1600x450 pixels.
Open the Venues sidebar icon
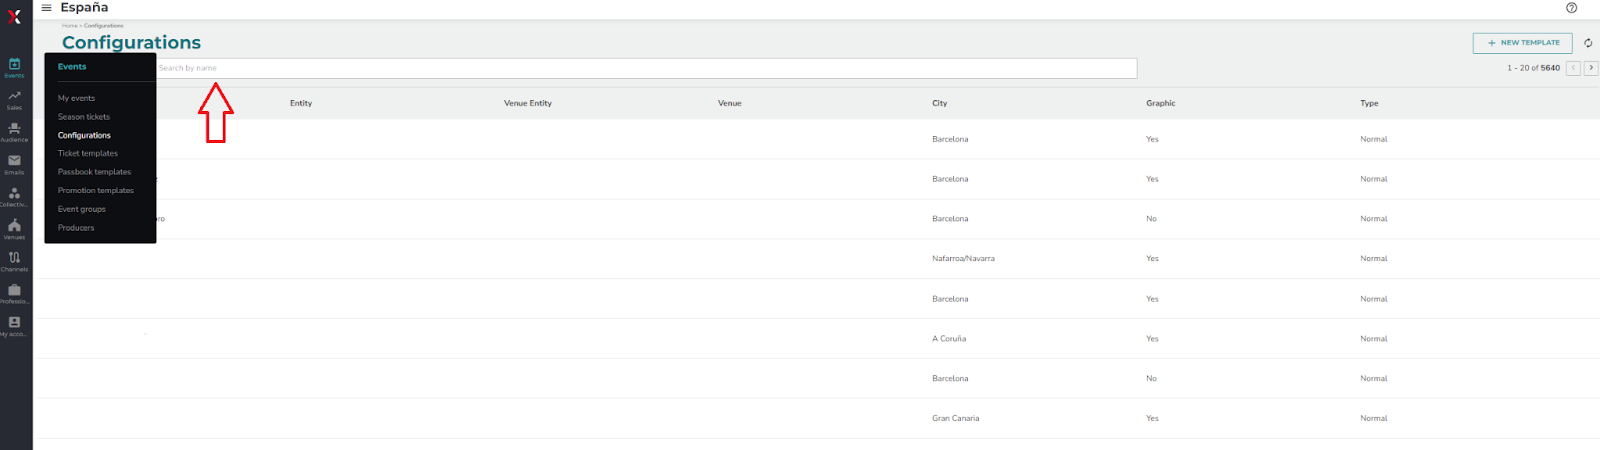pos(14,229)
